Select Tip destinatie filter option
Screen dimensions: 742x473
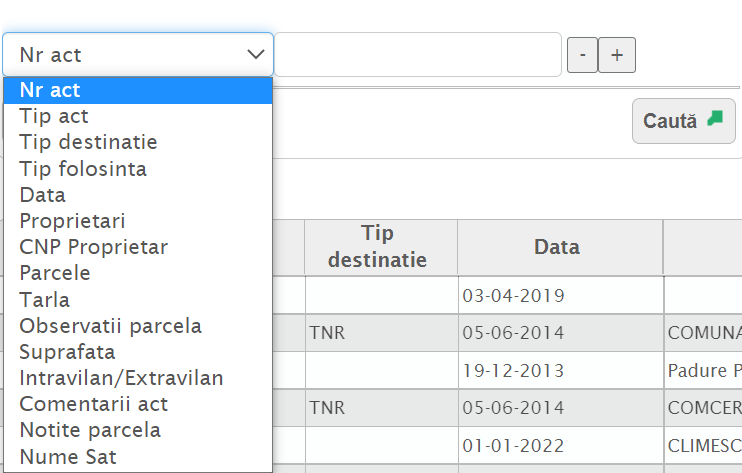tap(138, 143)
